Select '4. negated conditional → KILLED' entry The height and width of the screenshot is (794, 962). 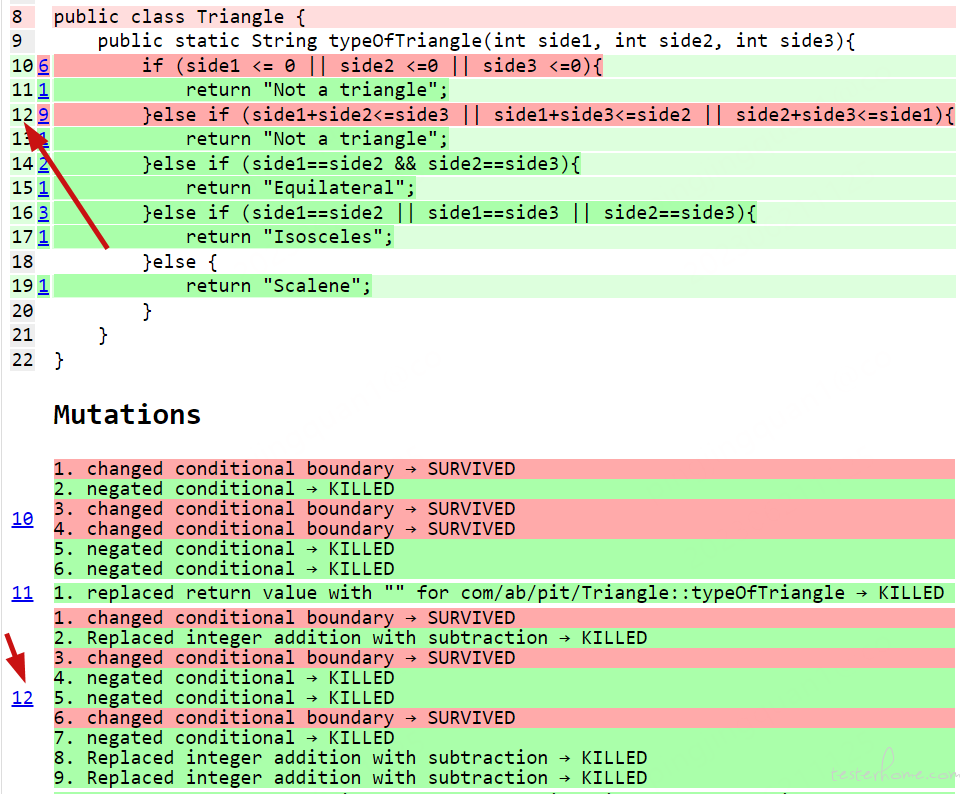(x=504, y=678)
